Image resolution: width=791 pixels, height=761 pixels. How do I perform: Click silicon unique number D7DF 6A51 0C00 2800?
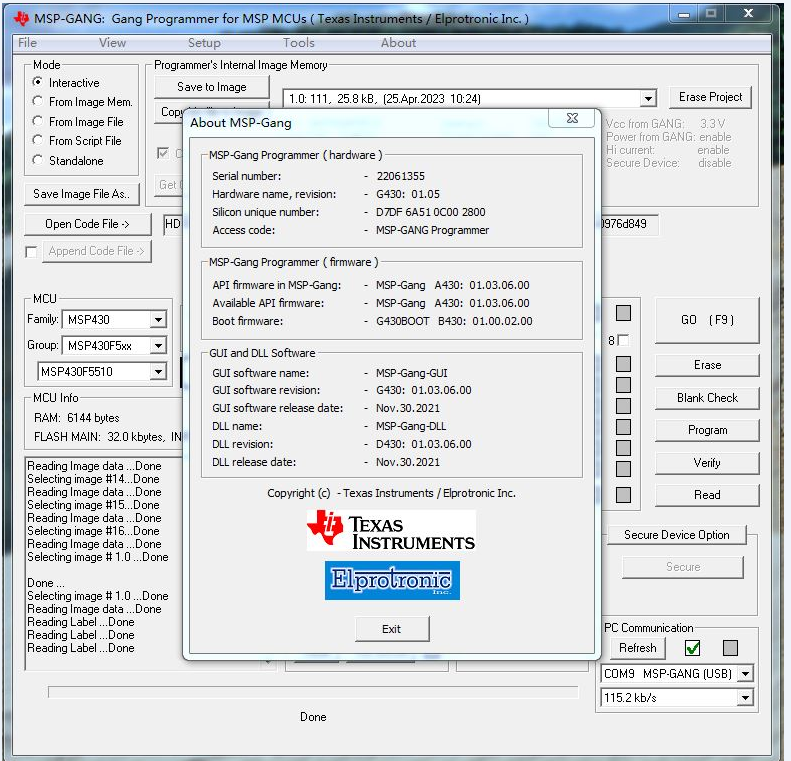(x=431, y=212)
